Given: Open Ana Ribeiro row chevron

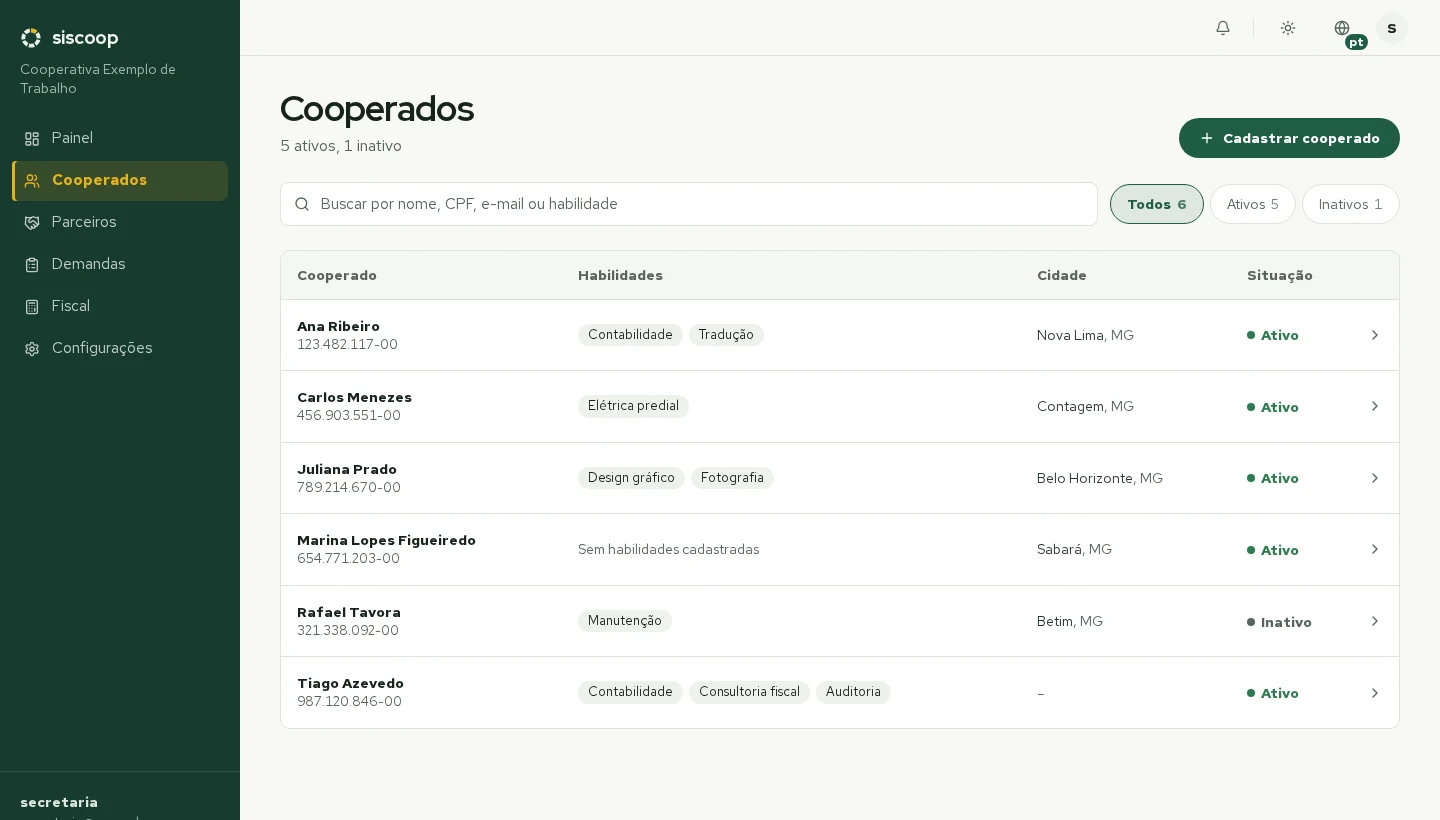Looking at the screenshot, I should click(x=1375, y=335).
